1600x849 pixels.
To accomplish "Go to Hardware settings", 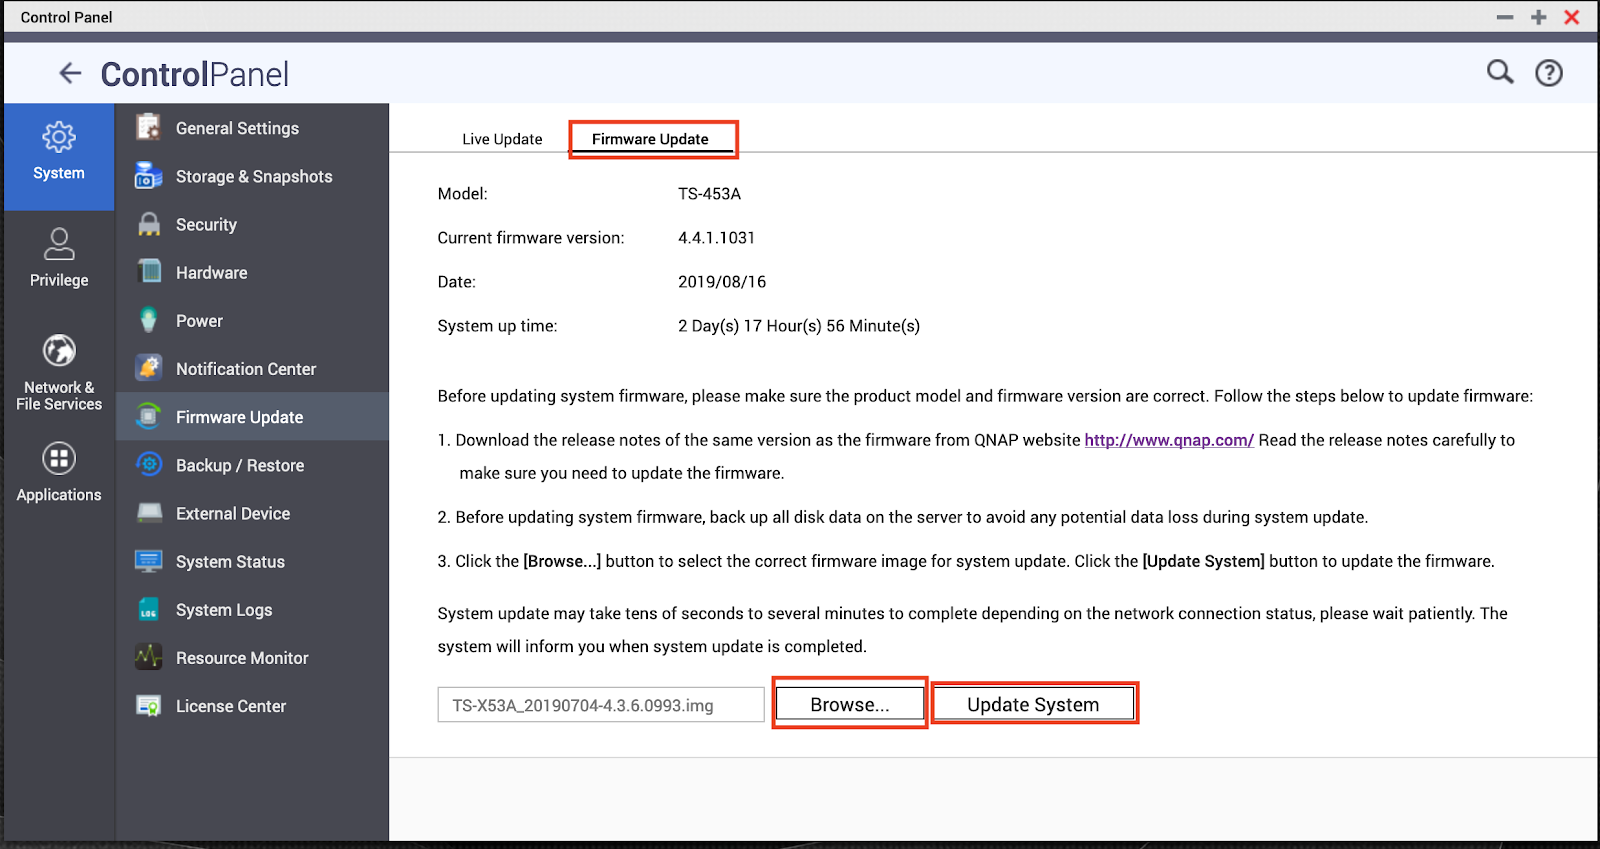I will pyautogui.click(x=211, y=273).
